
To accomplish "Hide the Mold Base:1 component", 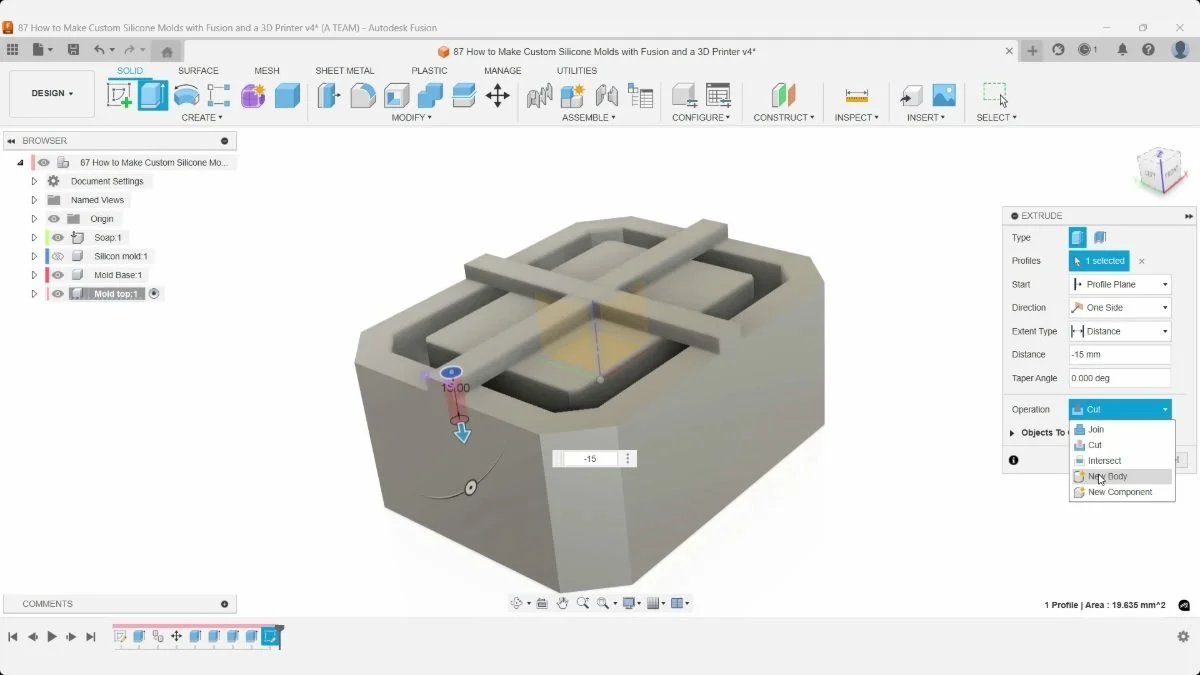I will (58, 275).
